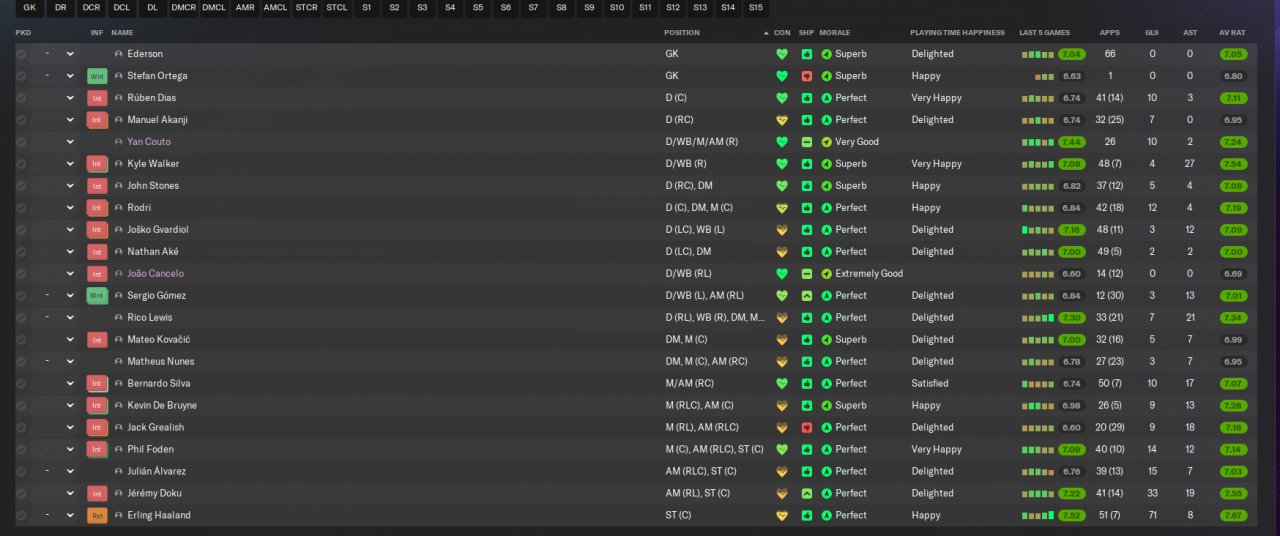Select the STCL position slot
Viewport: 1280px width, 536px height.
(x=337, y=8)
